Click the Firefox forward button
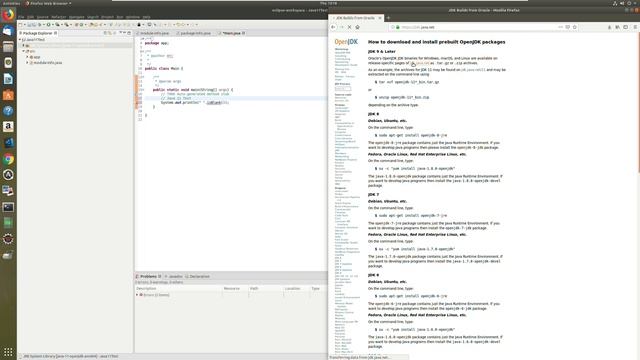The width and height of the screenshot is (640, 360). coord(341,27)
